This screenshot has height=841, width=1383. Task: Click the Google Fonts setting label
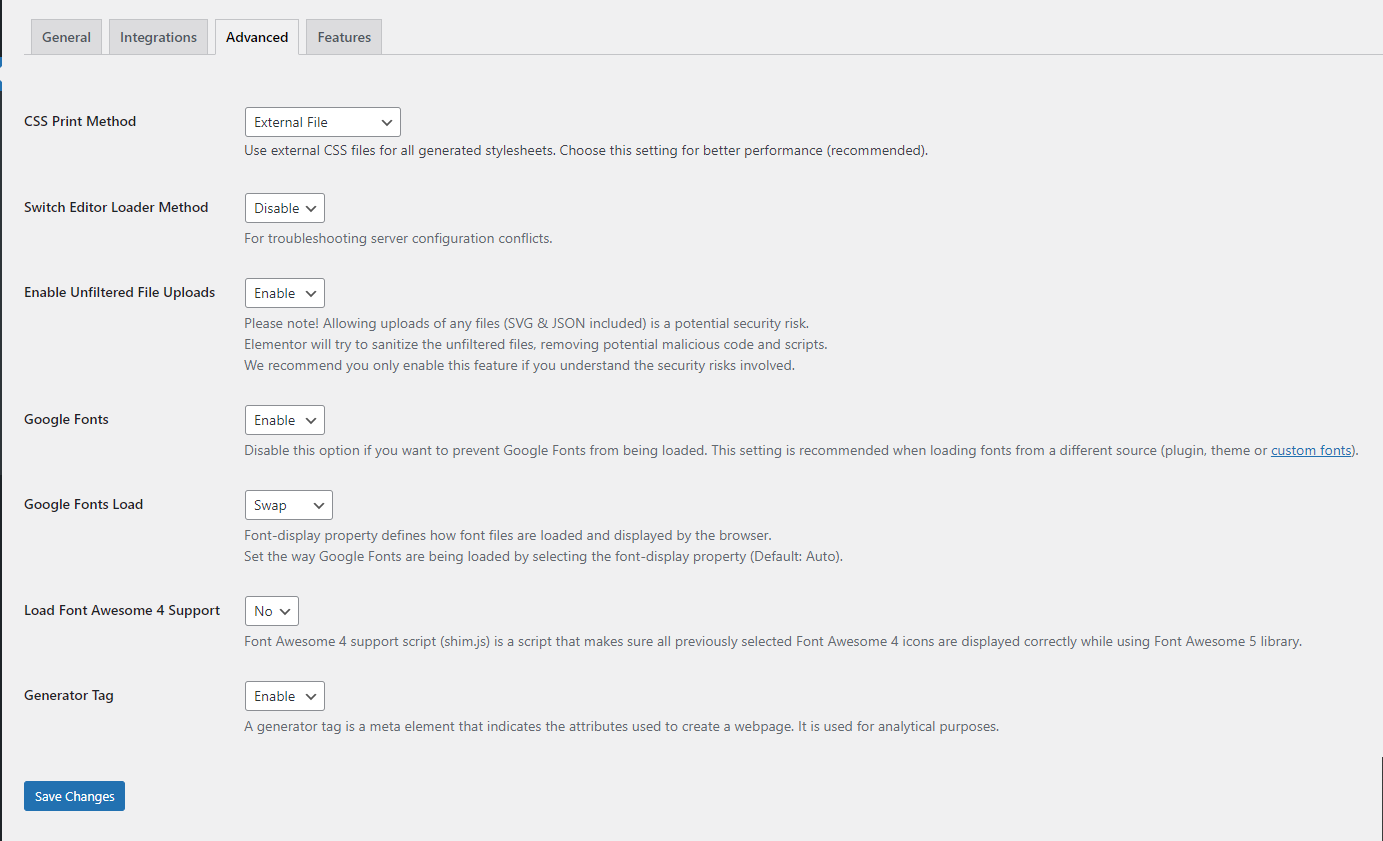[x=66, y=419]
